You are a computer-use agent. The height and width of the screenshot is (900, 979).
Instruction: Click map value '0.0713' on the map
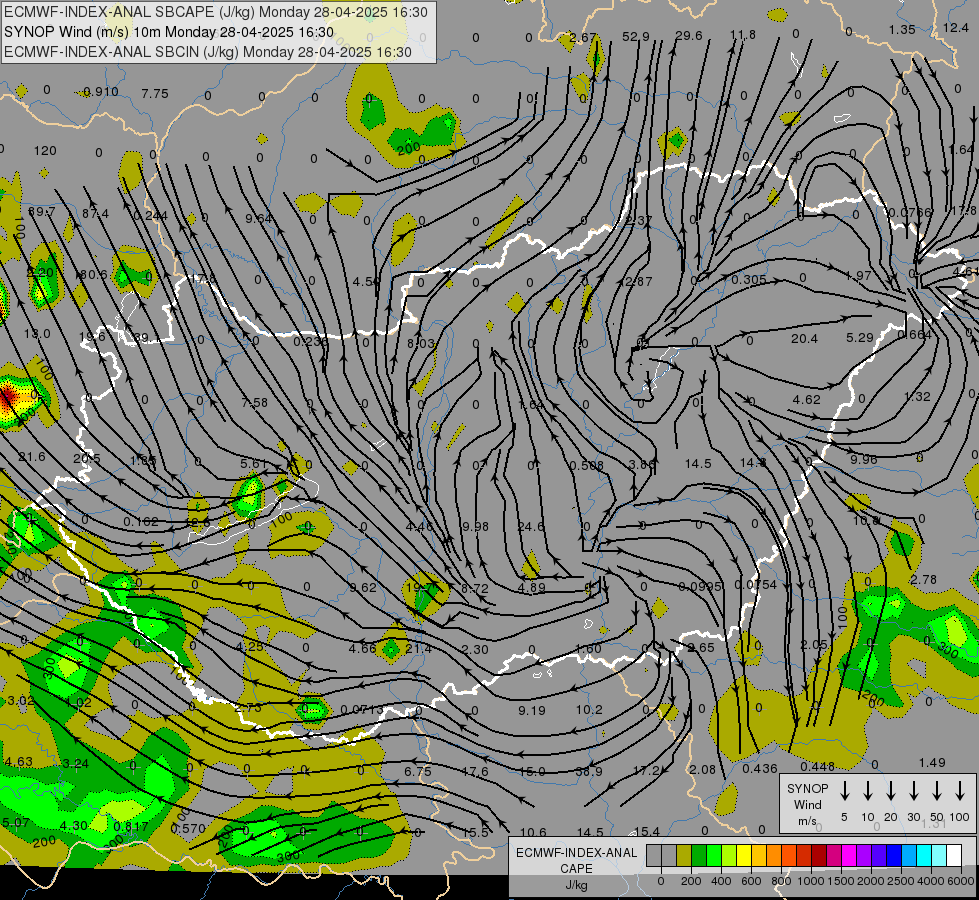pyautogui.click(x=362, y=710)
